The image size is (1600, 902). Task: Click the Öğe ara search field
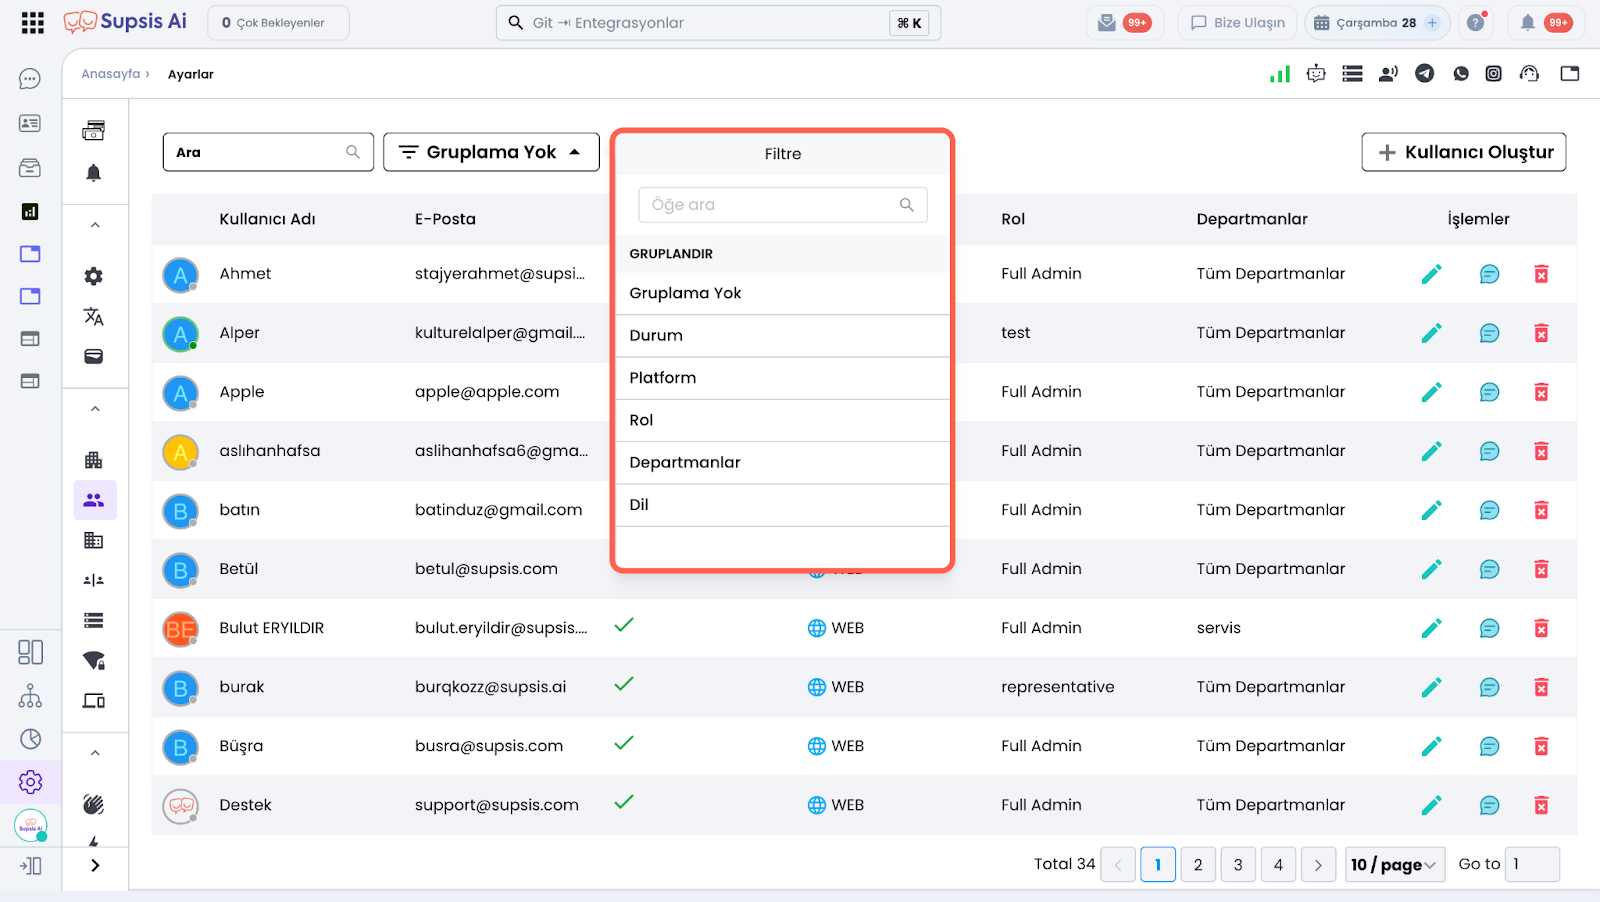[x=772, y=205]
